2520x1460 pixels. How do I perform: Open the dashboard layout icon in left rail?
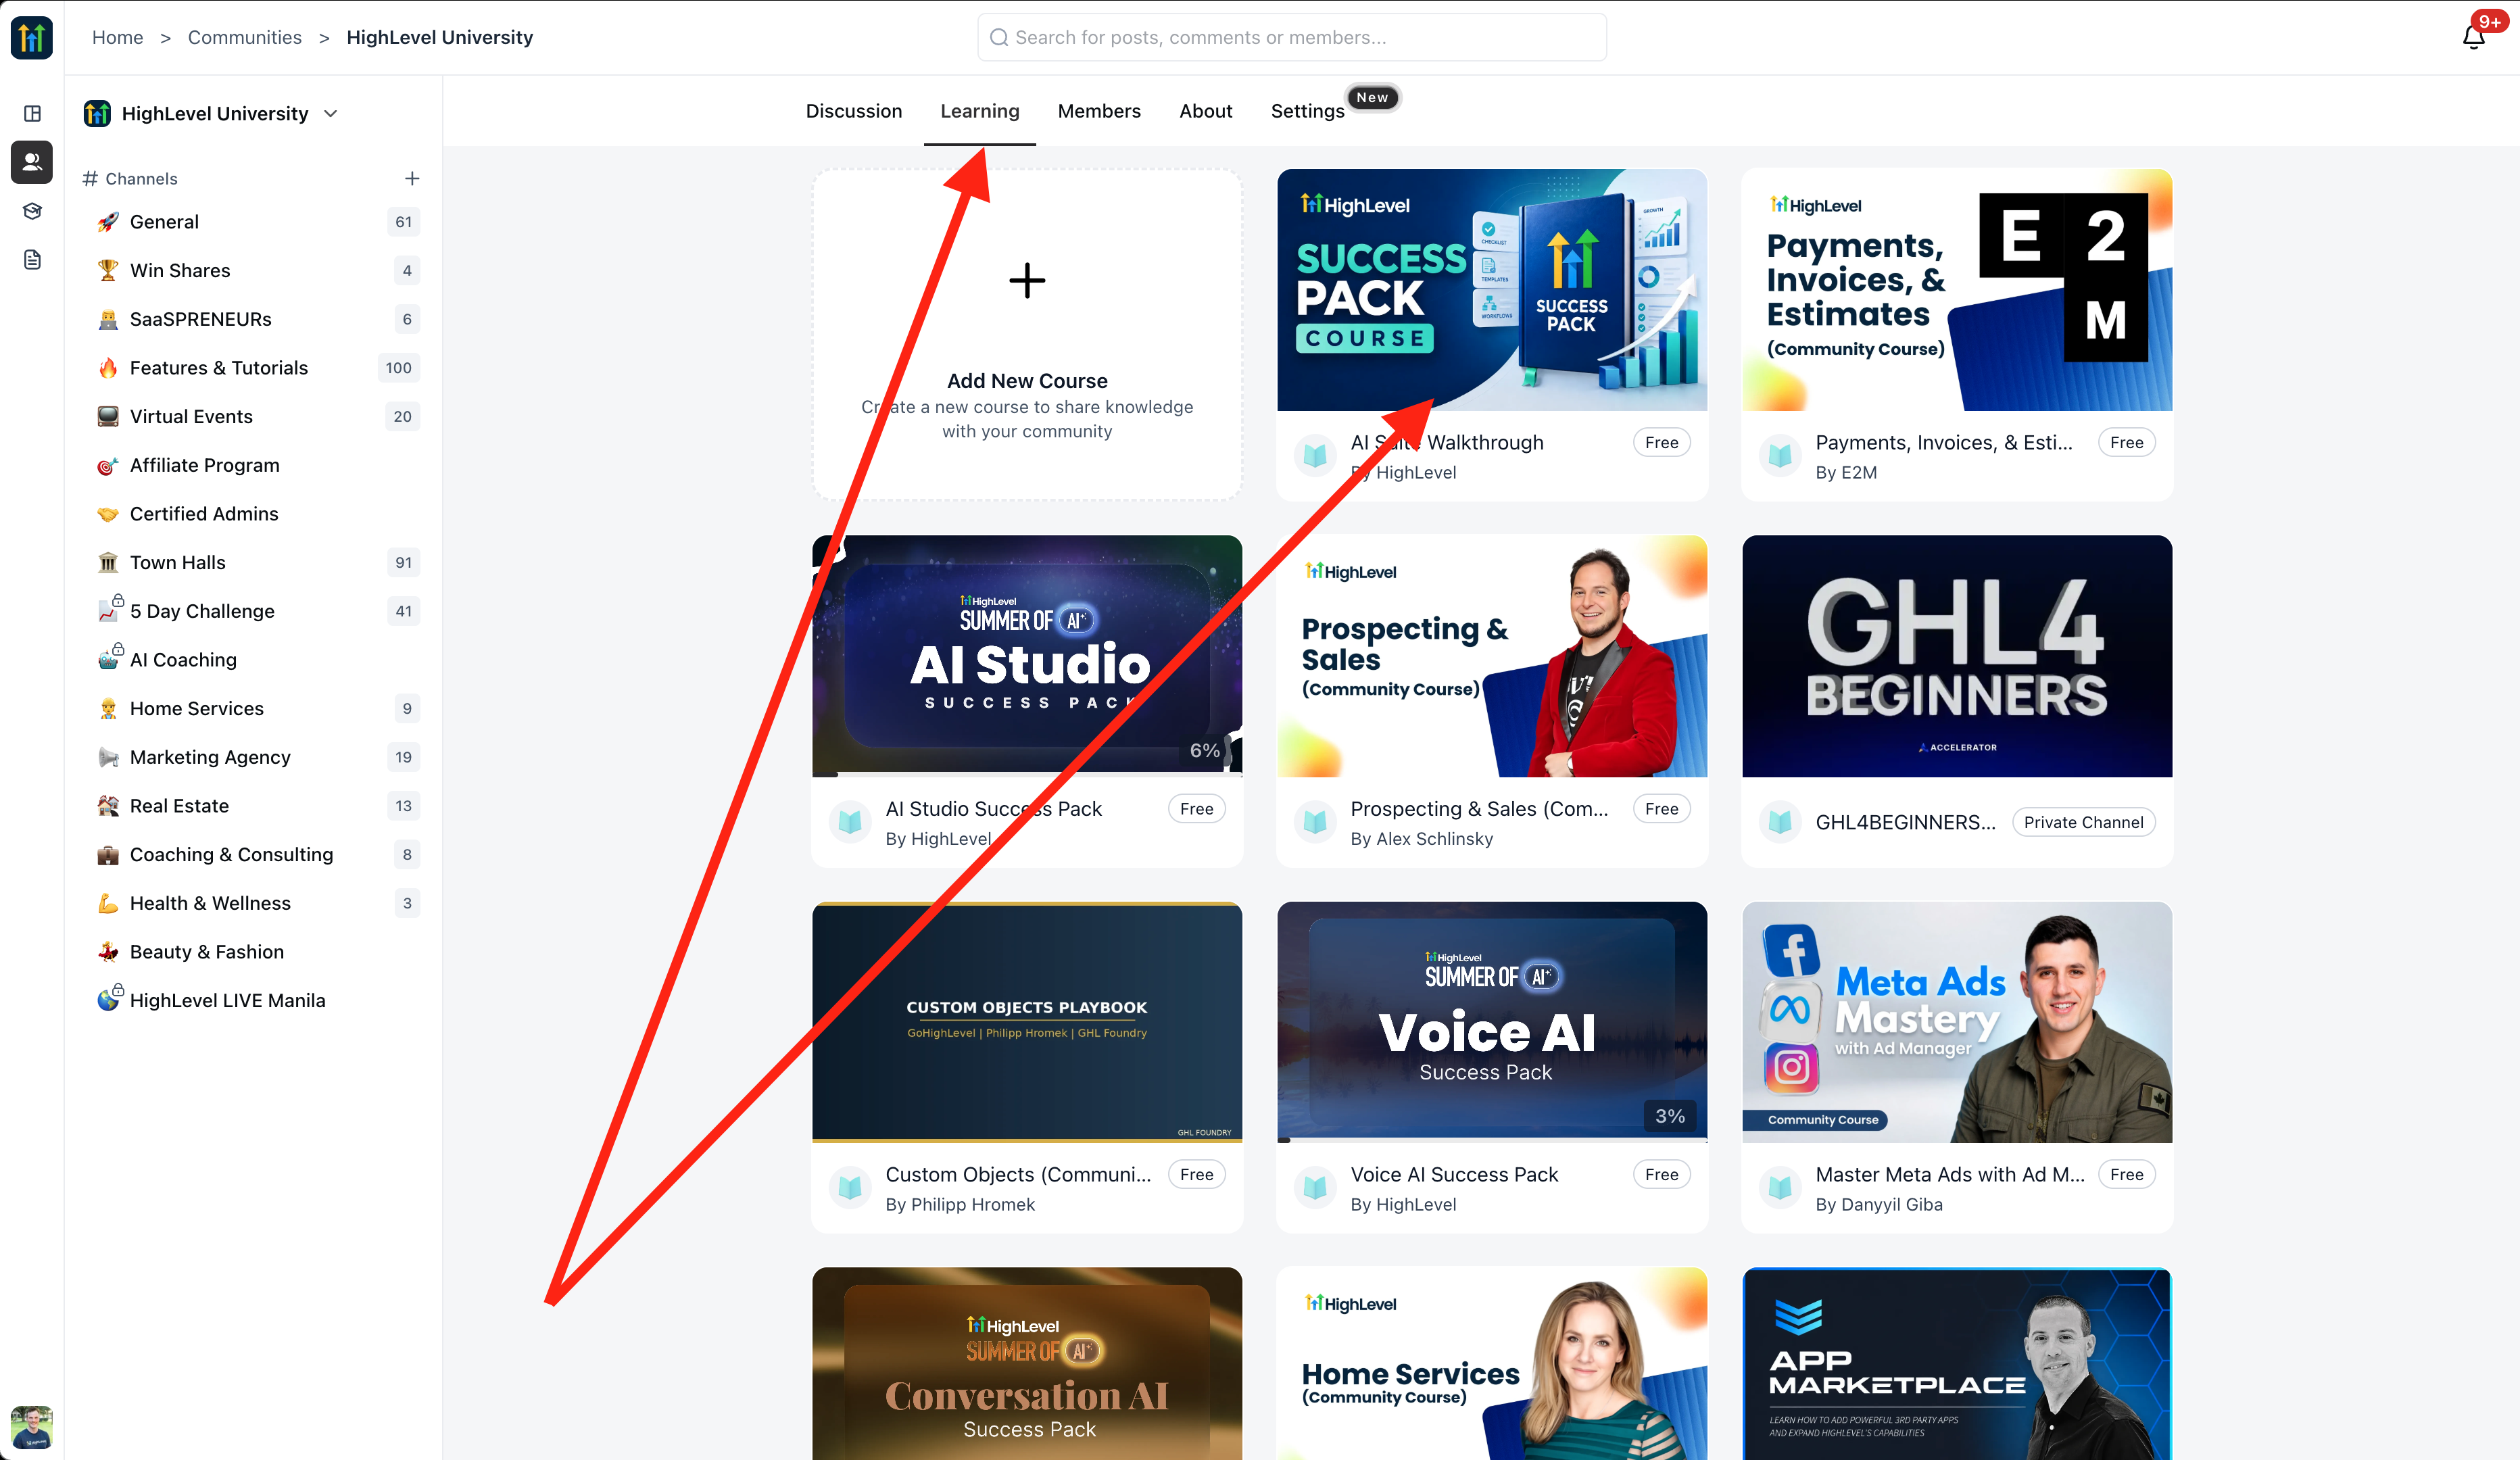[x=32, y=113]
